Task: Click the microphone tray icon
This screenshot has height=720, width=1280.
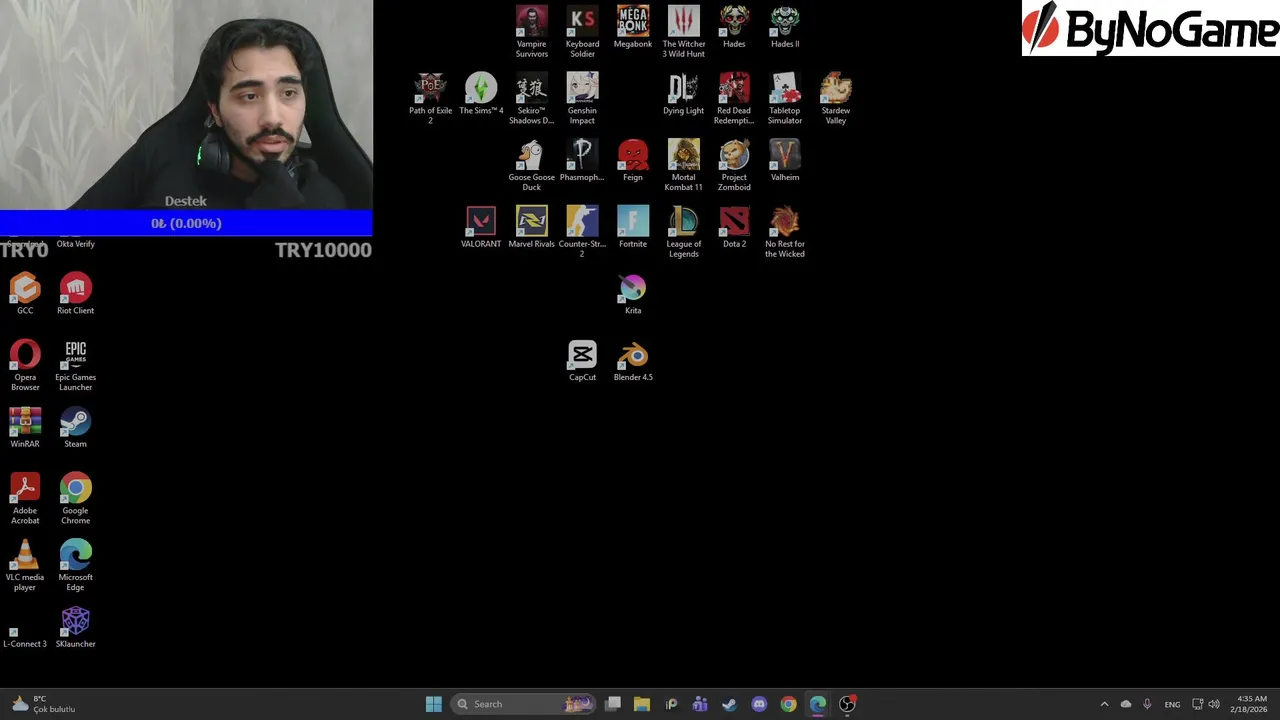Action: [x=1147, y=704]
